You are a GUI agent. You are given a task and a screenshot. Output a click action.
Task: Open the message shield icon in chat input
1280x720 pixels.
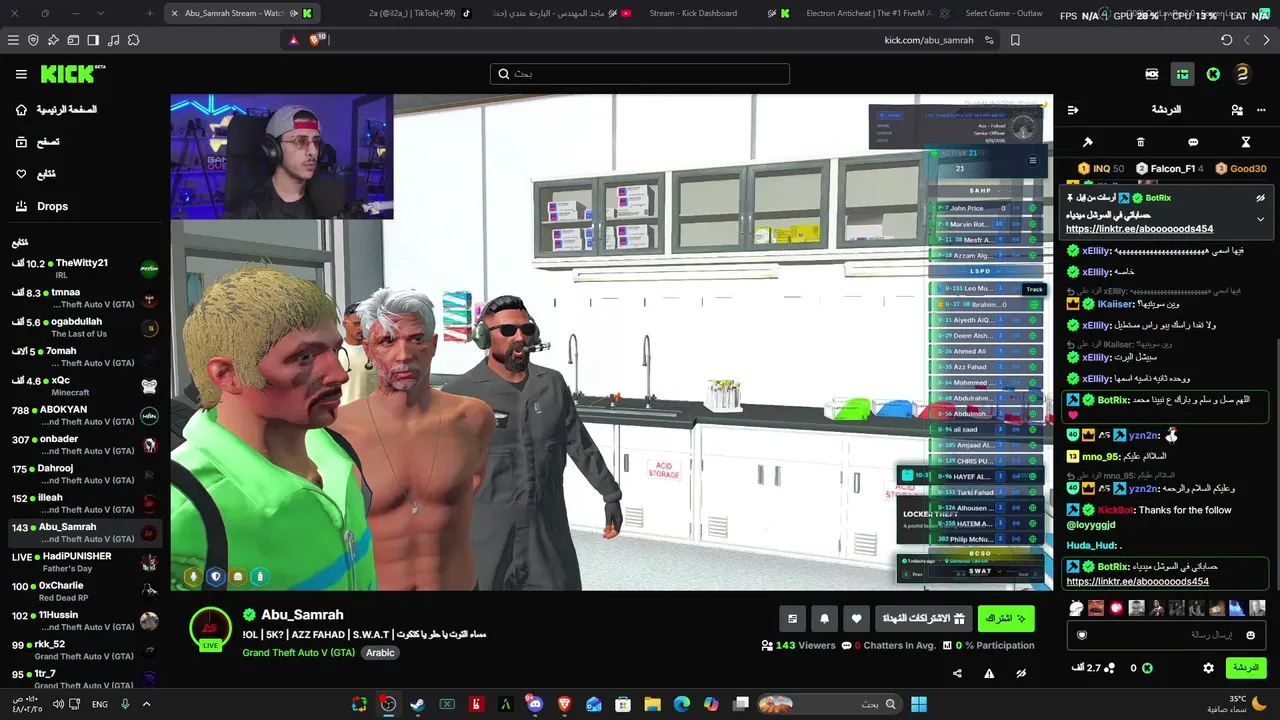tap(1081, 635)
